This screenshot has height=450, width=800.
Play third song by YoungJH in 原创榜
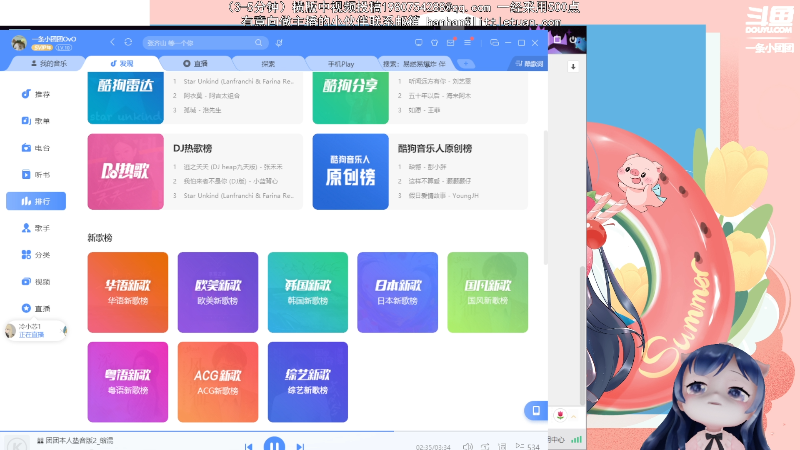(x=443, y=195)
